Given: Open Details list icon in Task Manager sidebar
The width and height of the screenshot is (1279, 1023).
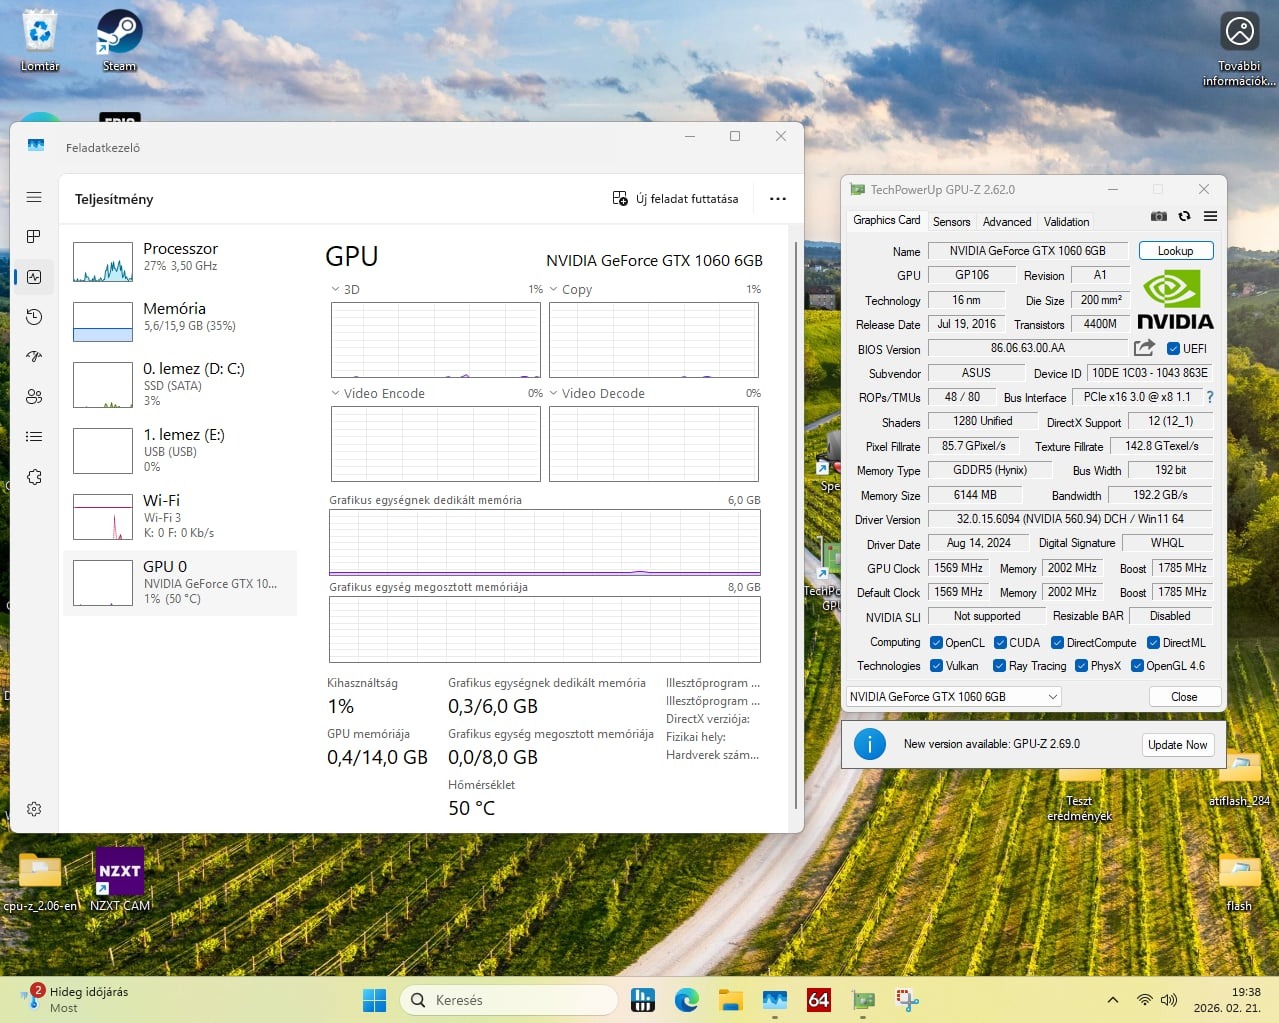Looking at the screenshot, I should tap(34, 437).
